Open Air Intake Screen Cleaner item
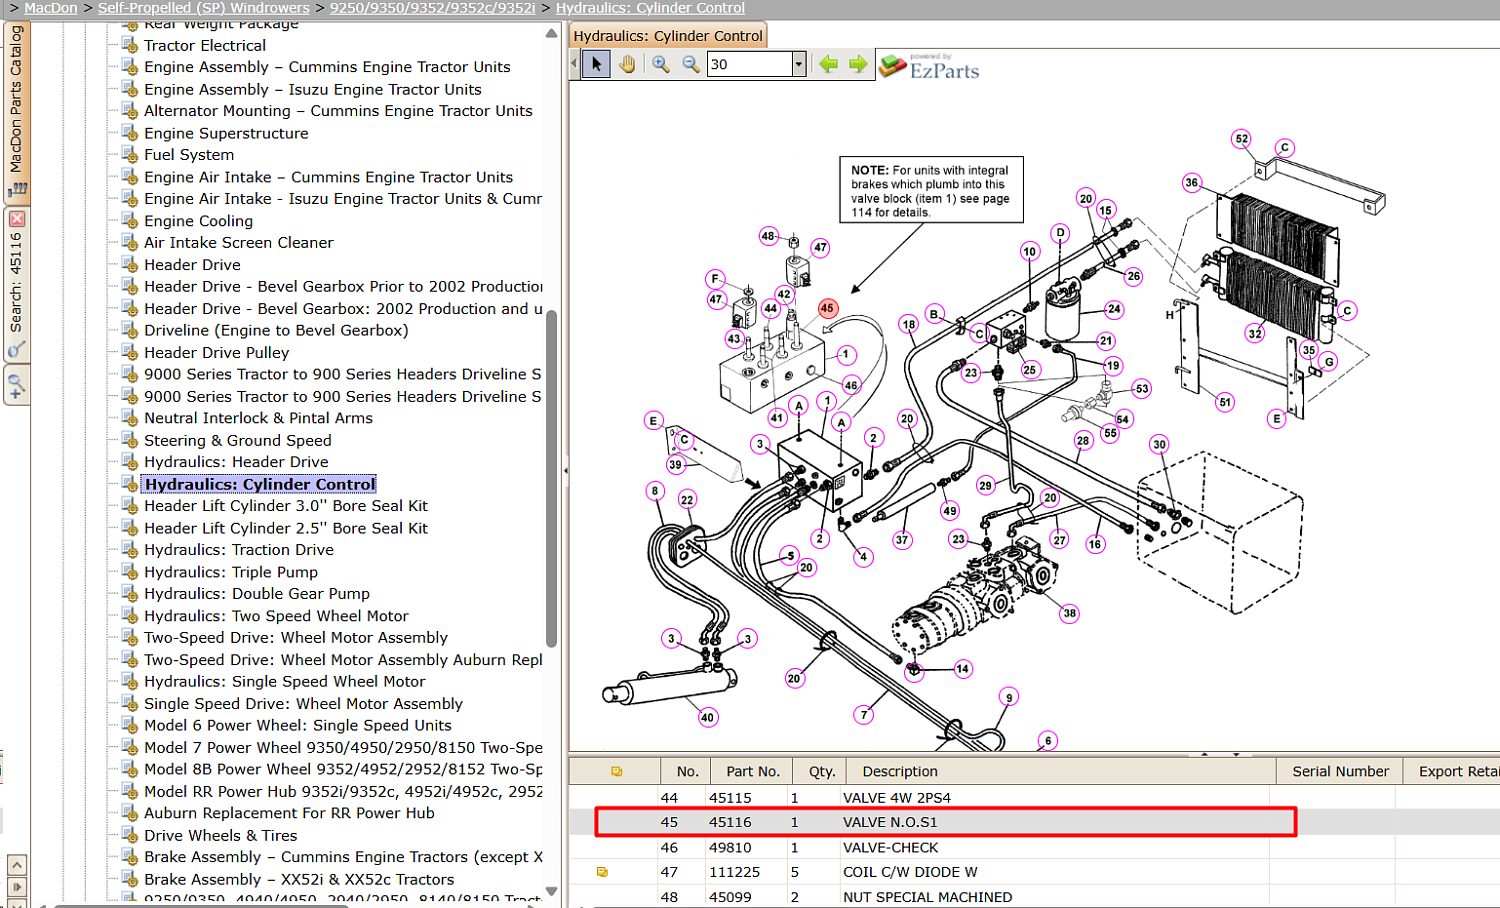This screenshot has height=908, width=1500. (x=239, y=243)
